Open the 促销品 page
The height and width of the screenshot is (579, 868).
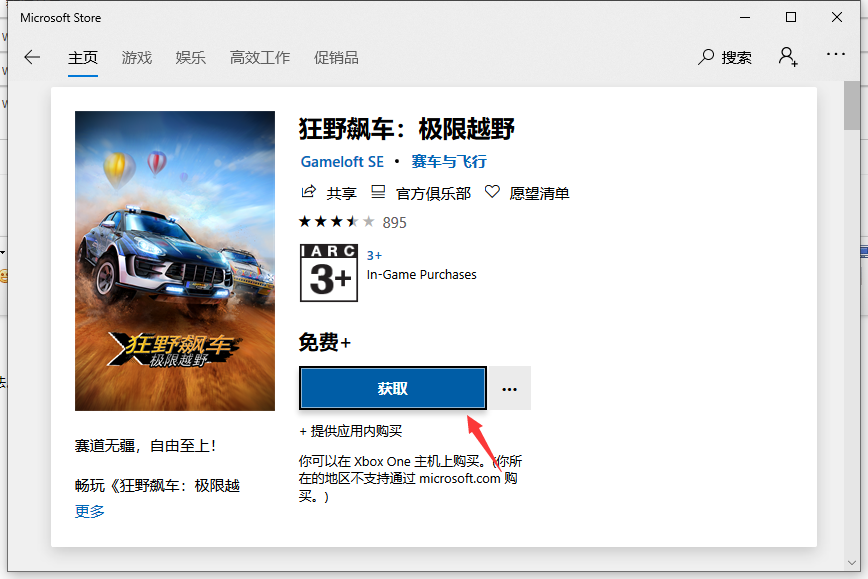point(336,57)
